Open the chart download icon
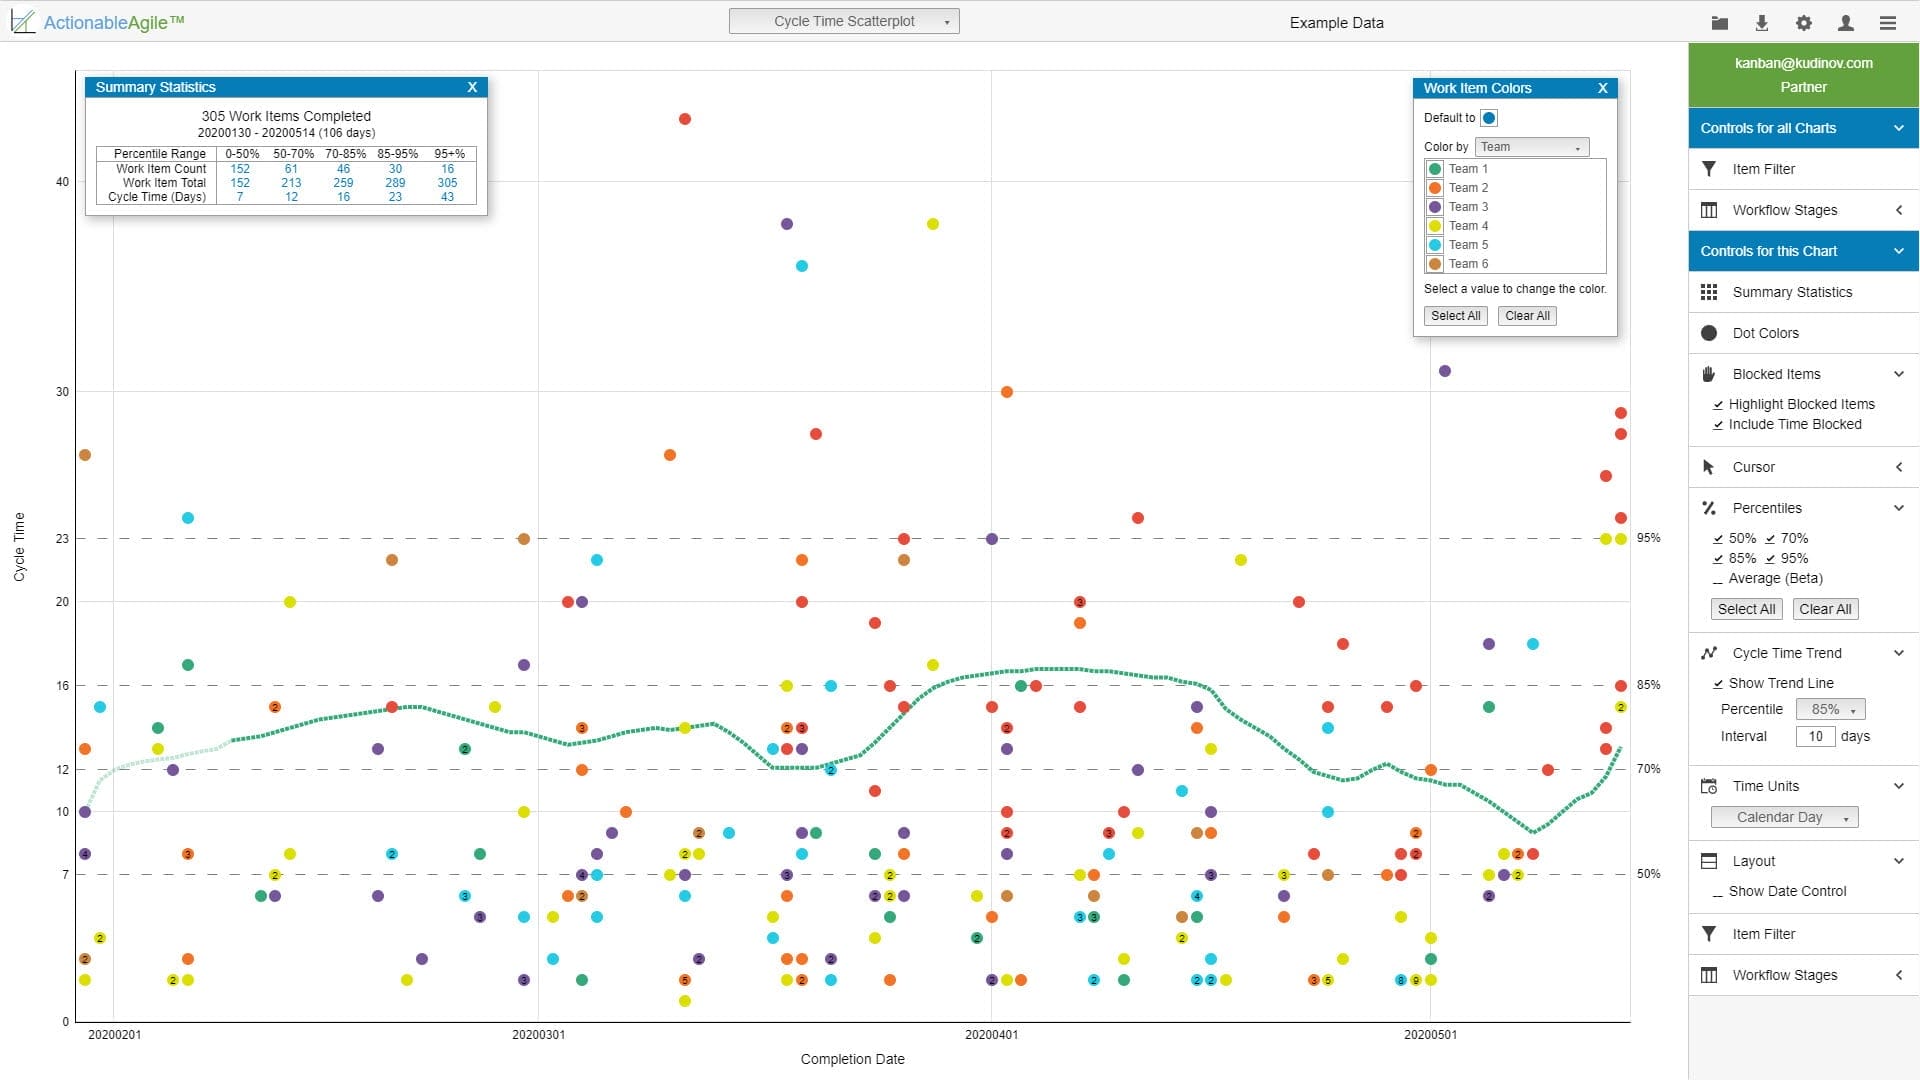Screen dimensions: 1920x1080 pos(1762,22)
